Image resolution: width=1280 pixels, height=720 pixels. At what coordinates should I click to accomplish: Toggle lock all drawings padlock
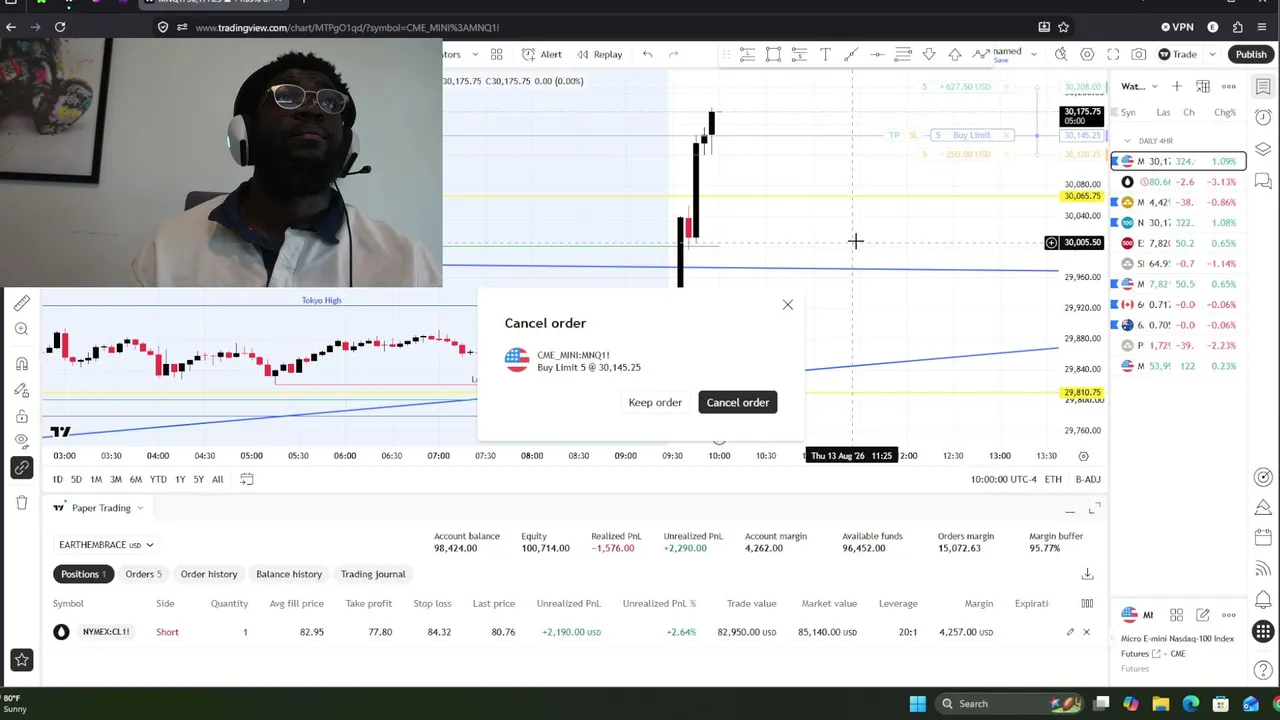(22, 416)
